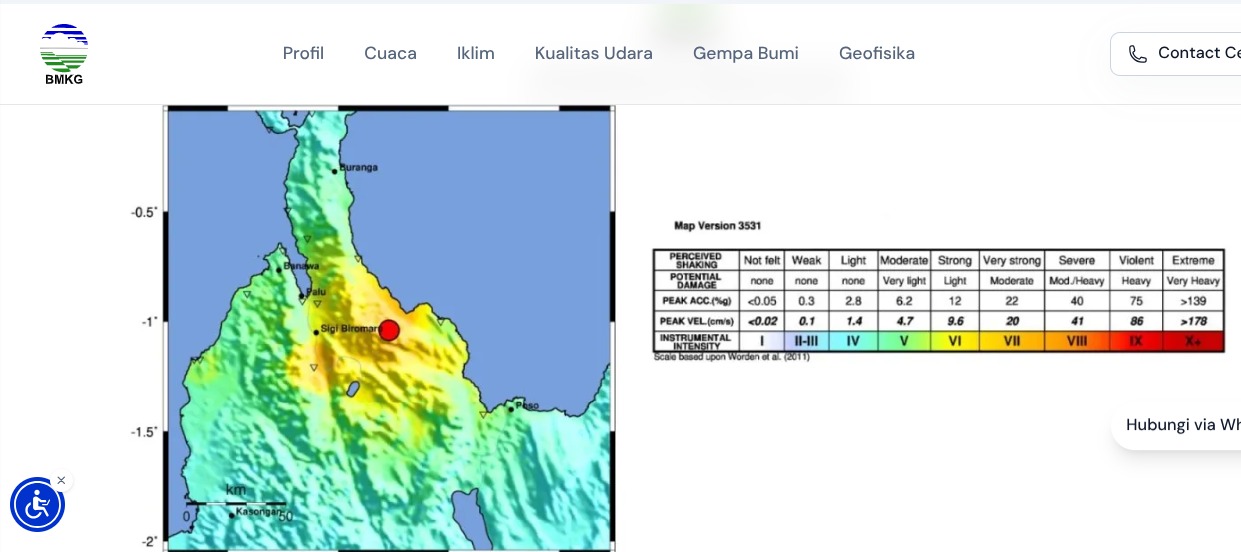Click the intensity IV cyan swatch
The height and width of the screenshot is (552, 1241).
pyautogui.click(x=853, y=341)
